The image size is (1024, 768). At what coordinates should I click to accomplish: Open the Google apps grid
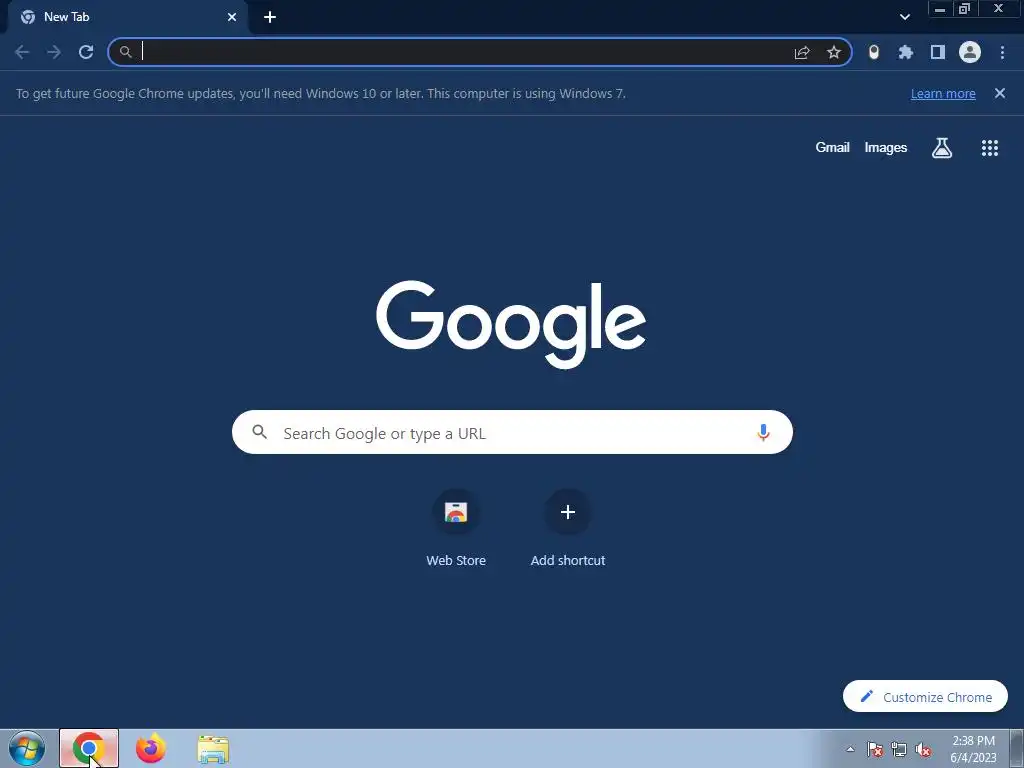point(990,148)
